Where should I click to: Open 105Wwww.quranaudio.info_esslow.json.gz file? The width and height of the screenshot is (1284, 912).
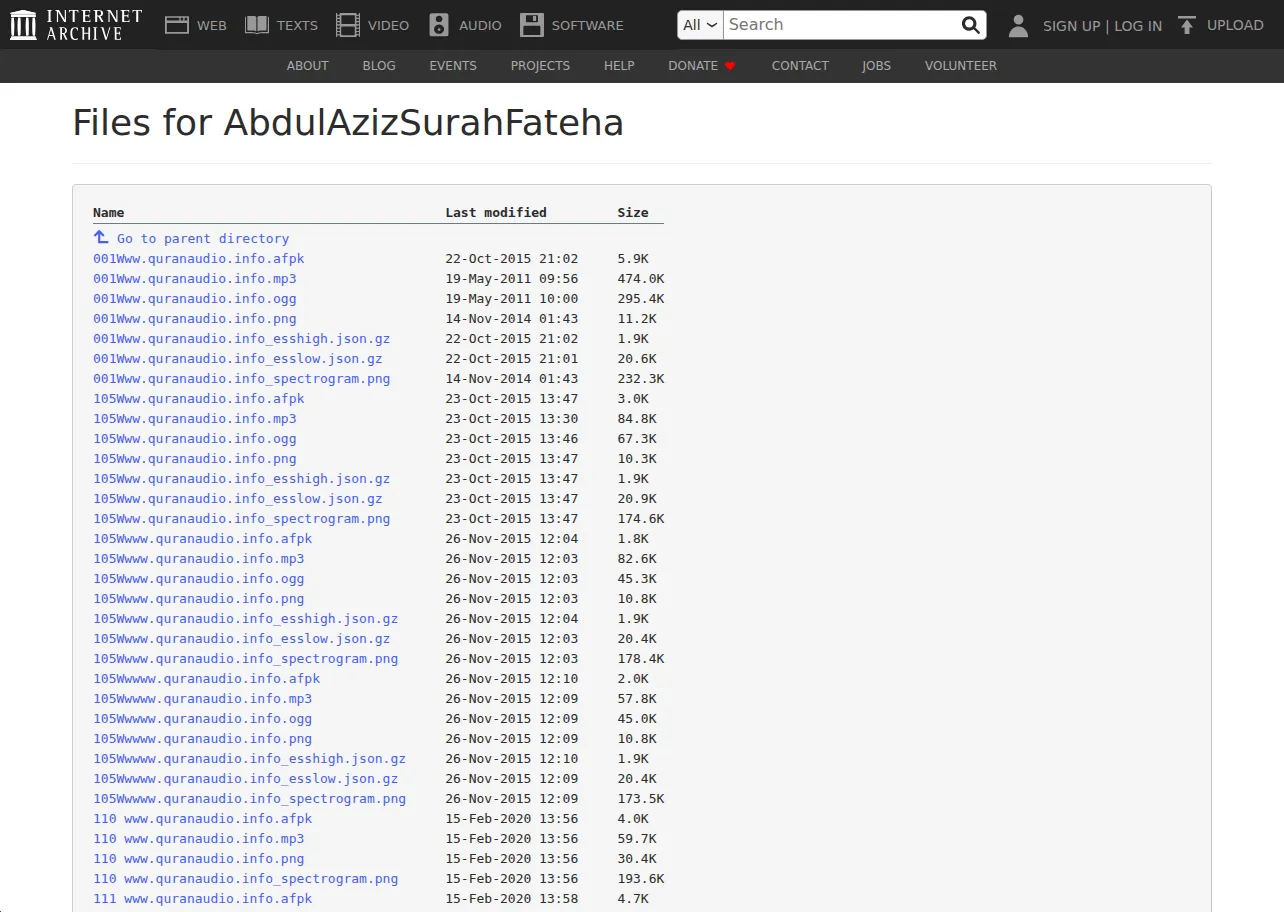[x=242, y=639]
